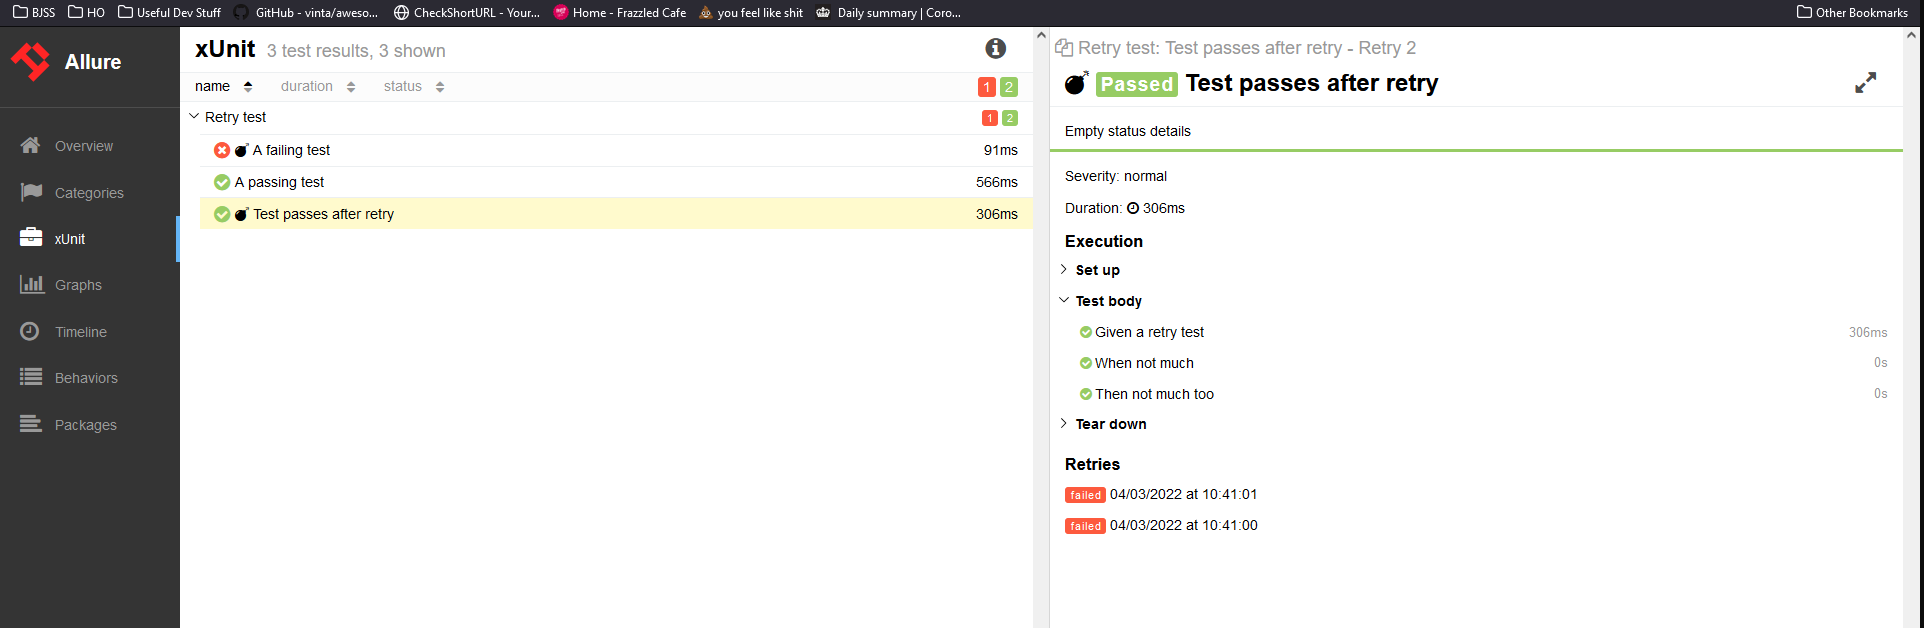Click the Passed status badge

coord(1137,84)
